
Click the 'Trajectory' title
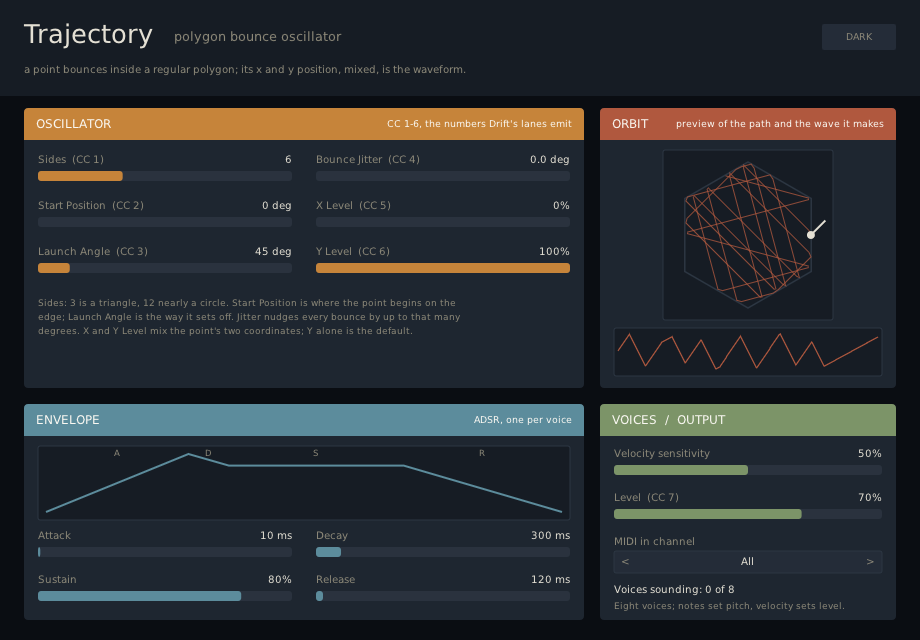[x=88, y=35]
